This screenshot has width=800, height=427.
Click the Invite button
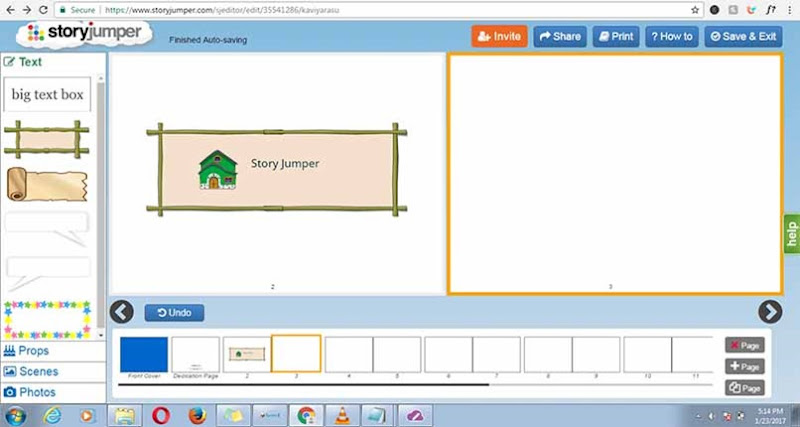(499, 36)
